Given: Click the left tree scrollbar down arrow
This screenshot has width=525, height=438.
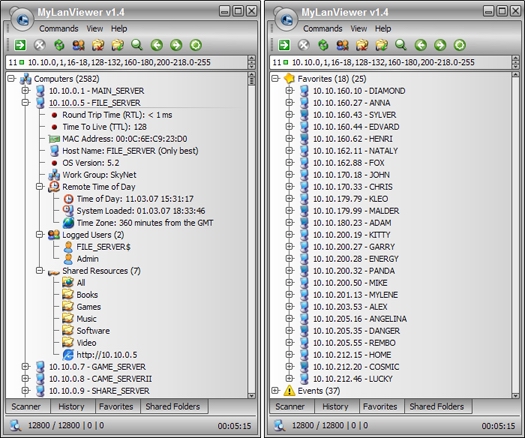Looking at the screenshot, I should tap(251, 395).
